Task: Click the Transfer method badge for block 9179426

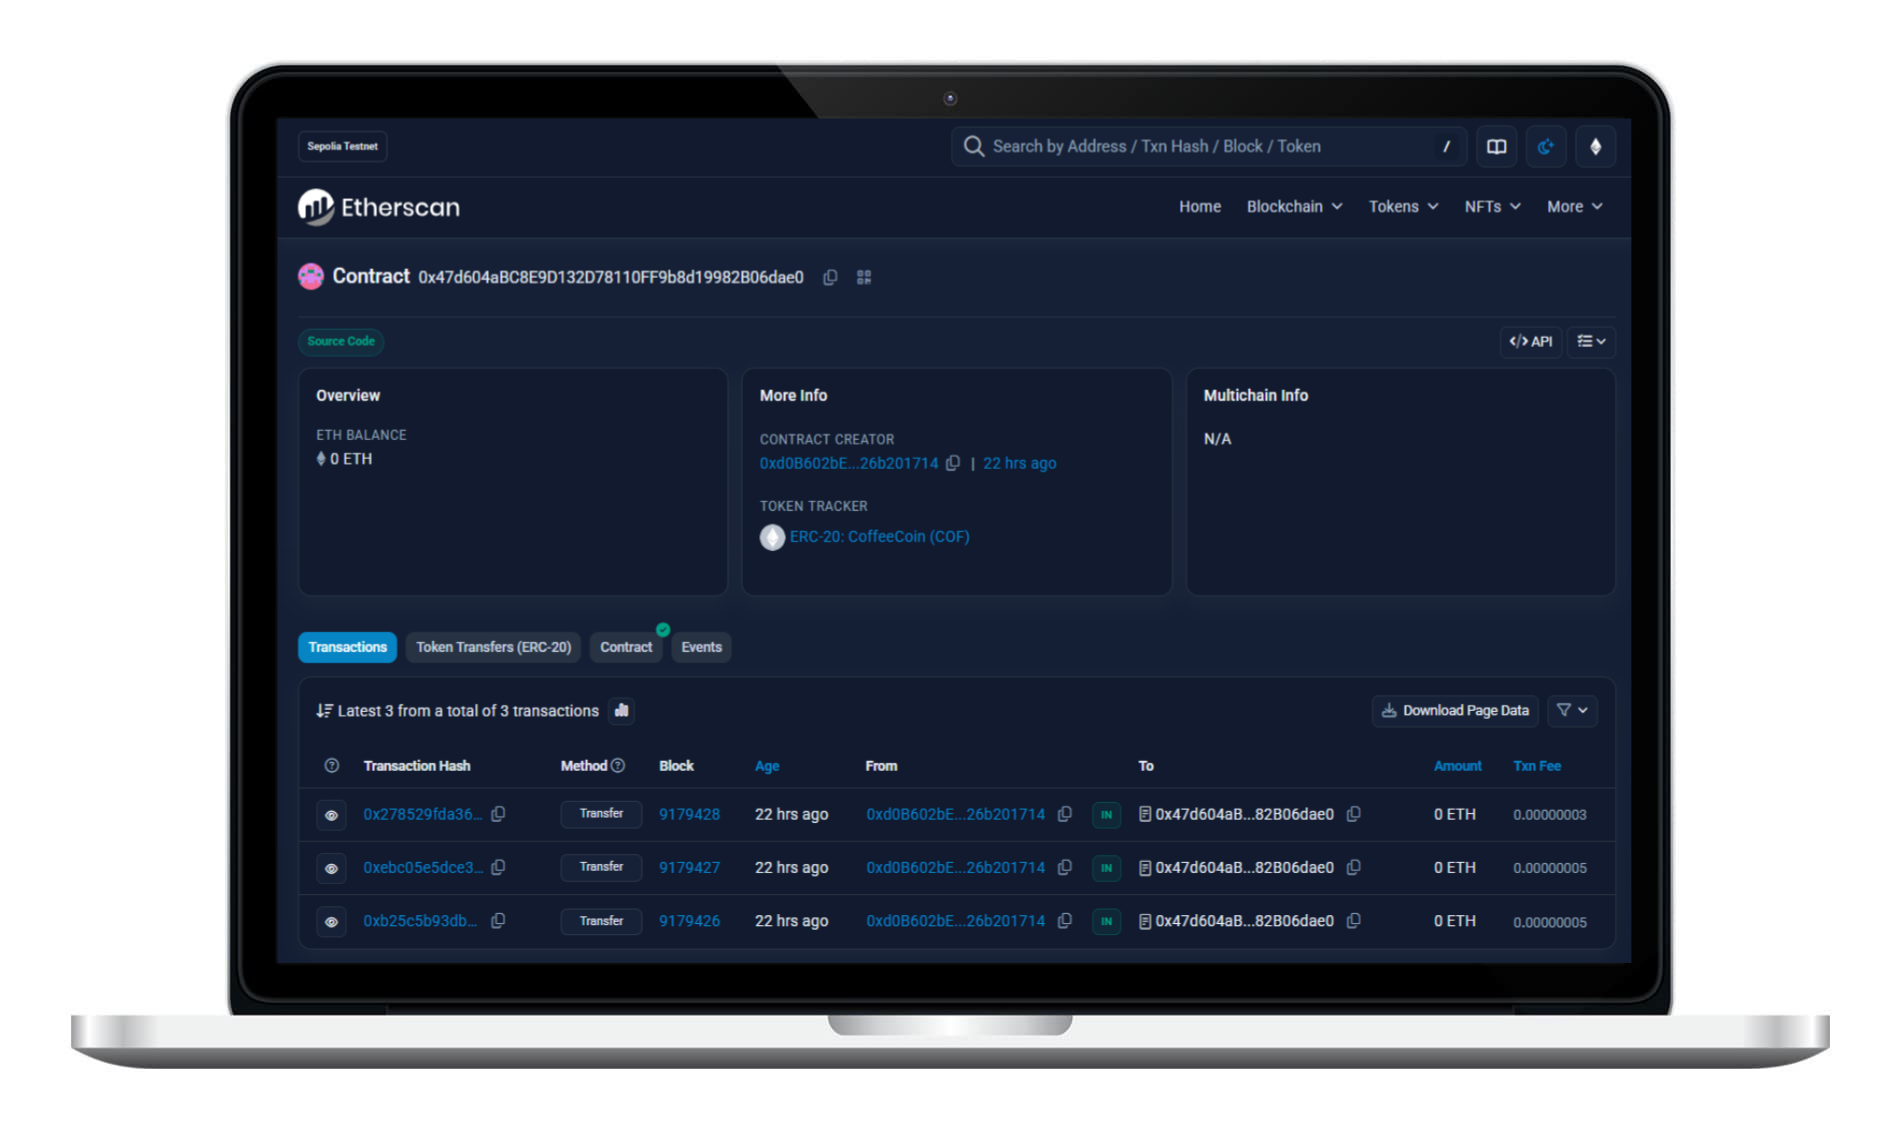Action: point(601,921)
